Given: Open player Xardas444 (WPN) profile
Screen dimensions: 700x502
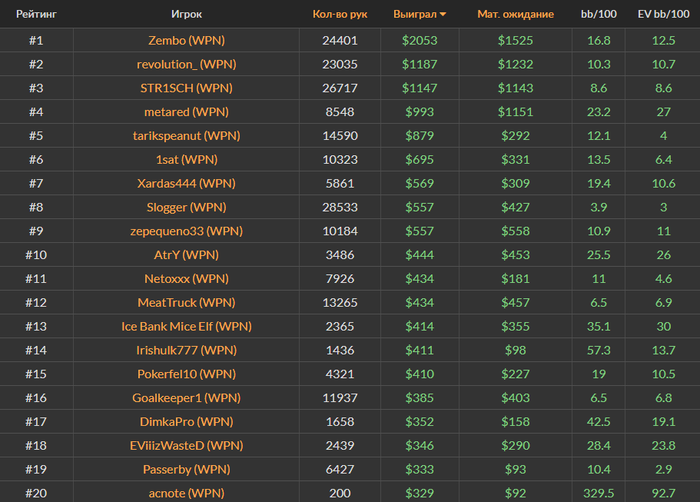Looking at the screenshot, I should pyautogui.click(x=187, y=184).
